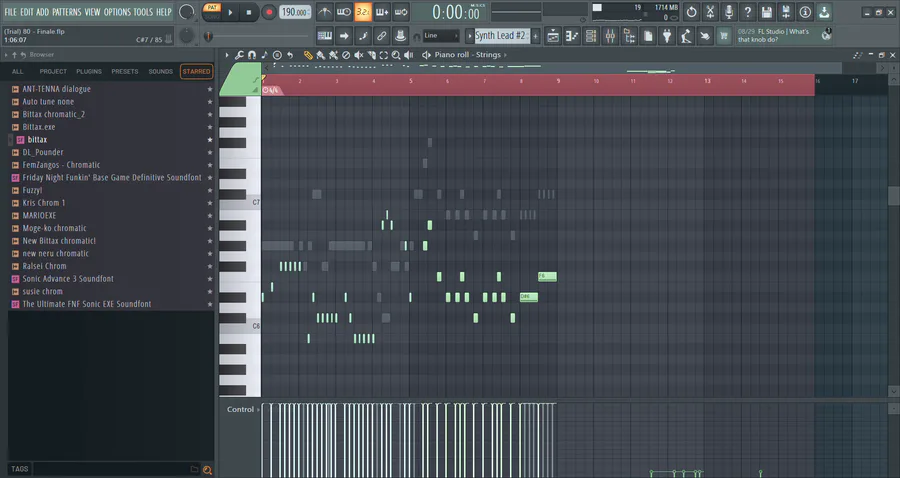Stop playback
900x478 pixels.
click(249, 12)
